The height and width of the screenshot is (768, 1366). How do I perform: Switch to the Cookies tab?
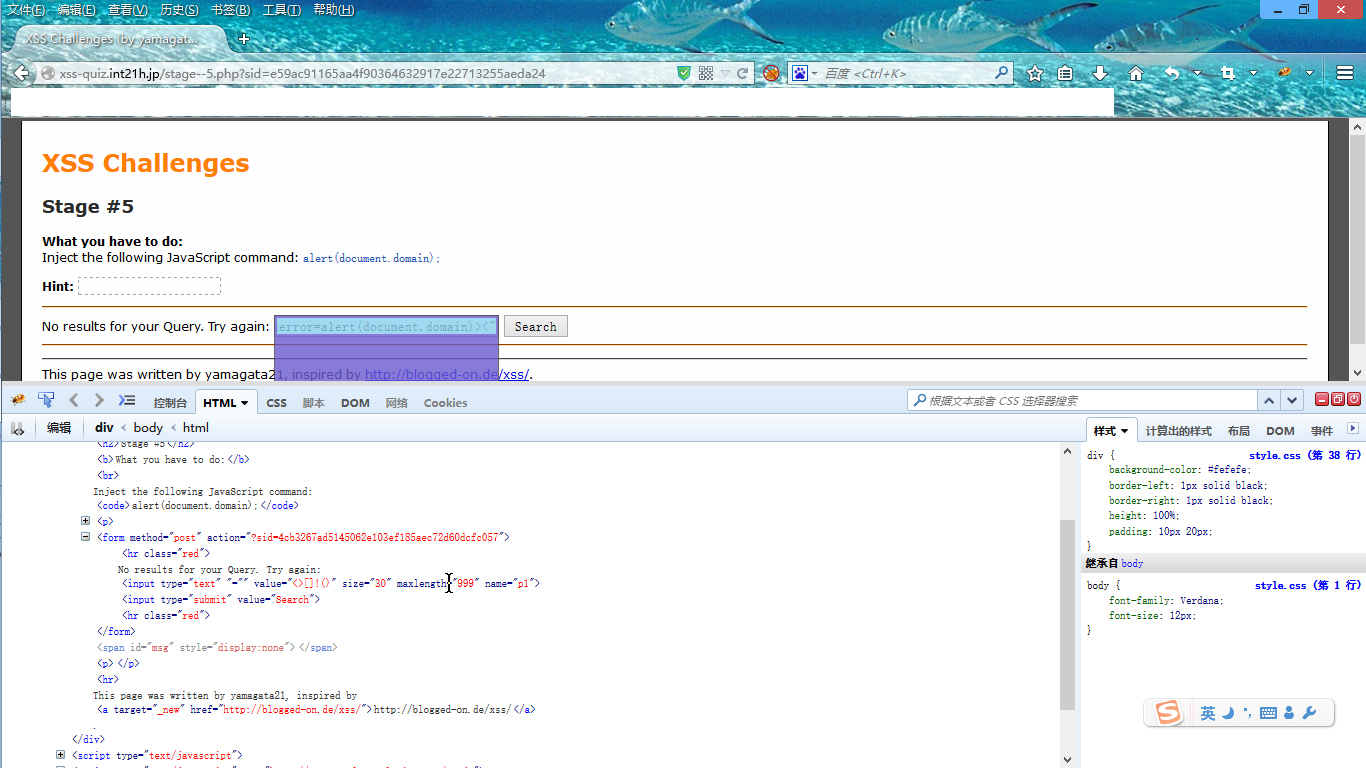click(445, 403)
